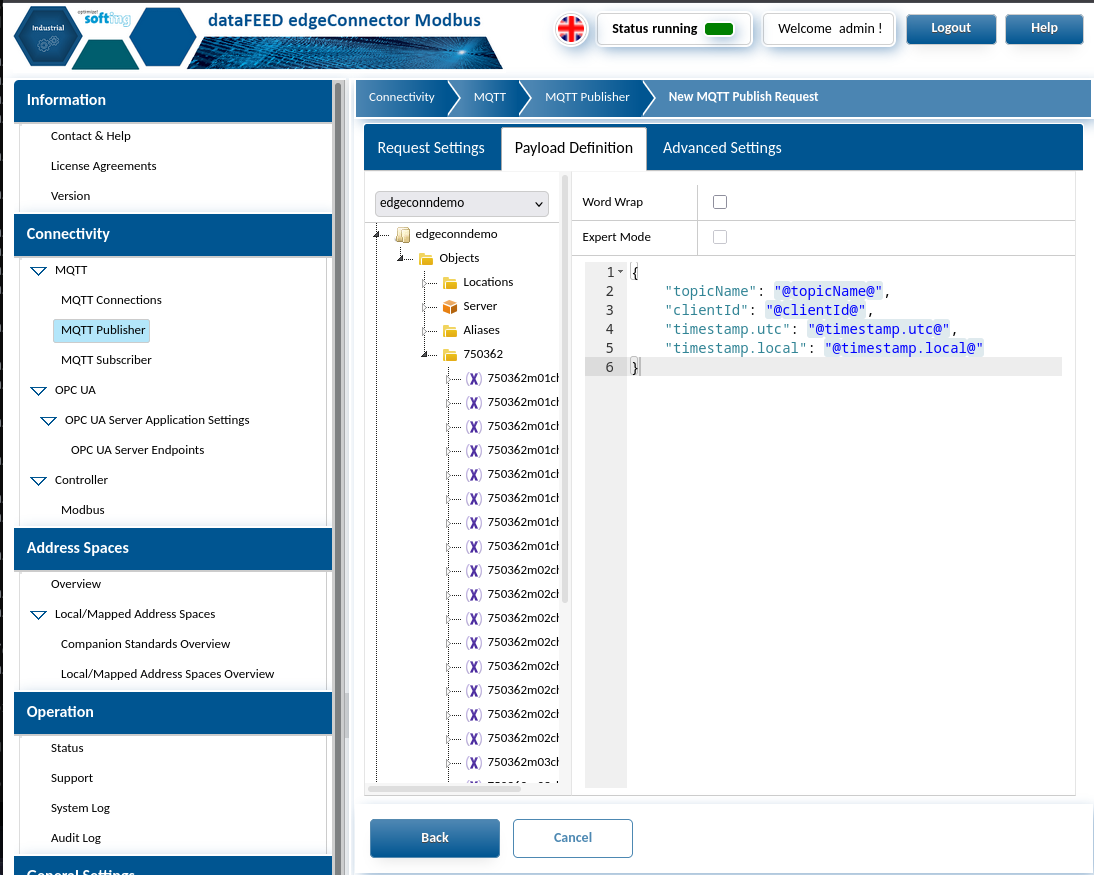The image size is (1094, 875).
Task: Collapse OPC UA Server Application Settings triangle
Action: pos(48,421)
